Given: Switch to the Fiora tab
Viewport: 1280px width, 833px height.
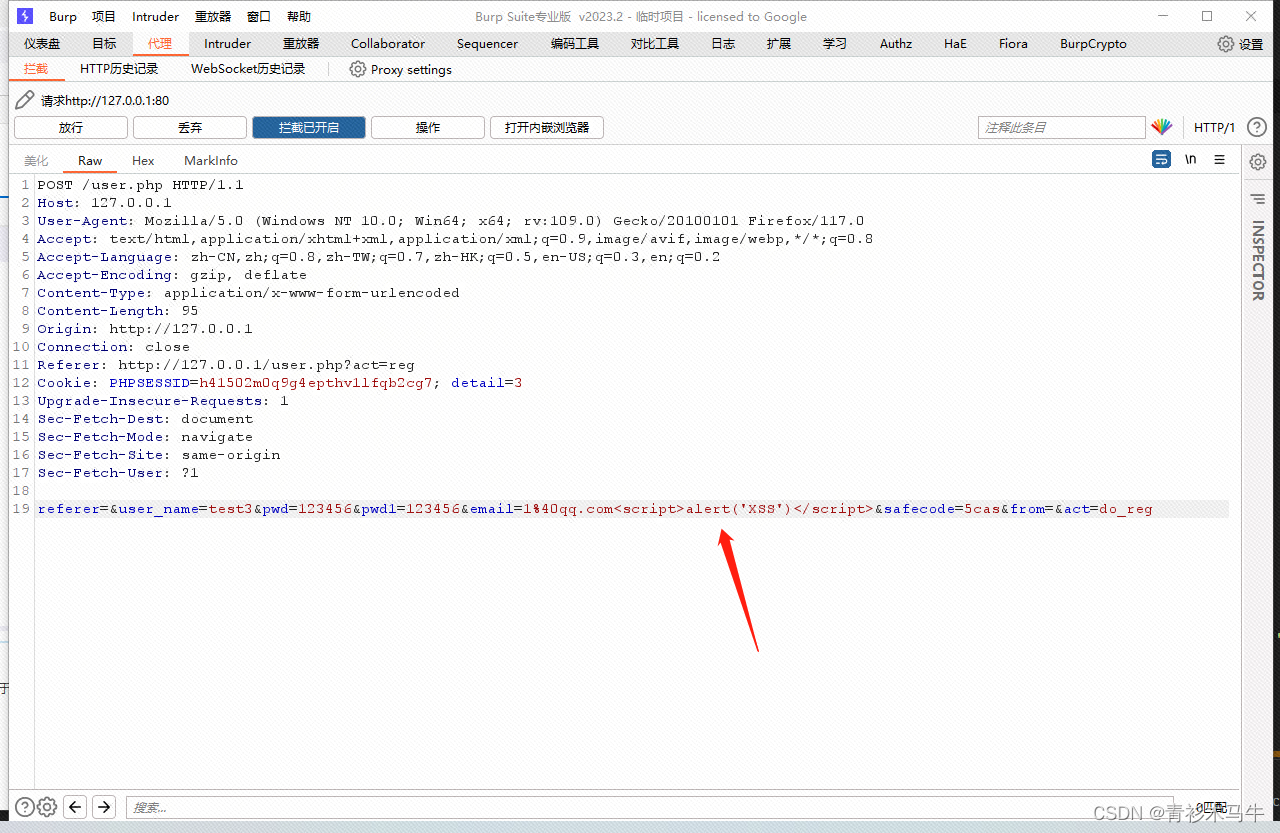Looking at the screenshot, I should coord(1013,44).
